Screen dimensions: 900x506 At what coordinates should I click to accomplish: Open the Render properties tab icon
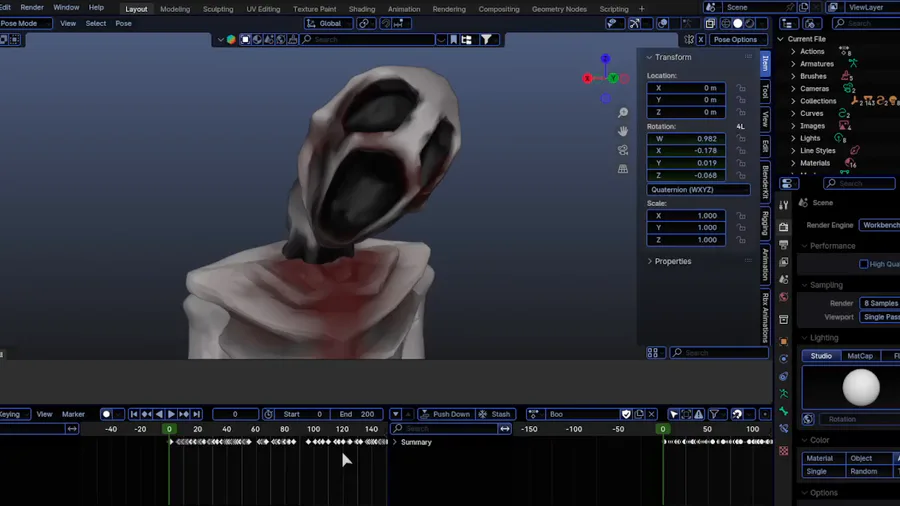783,227
